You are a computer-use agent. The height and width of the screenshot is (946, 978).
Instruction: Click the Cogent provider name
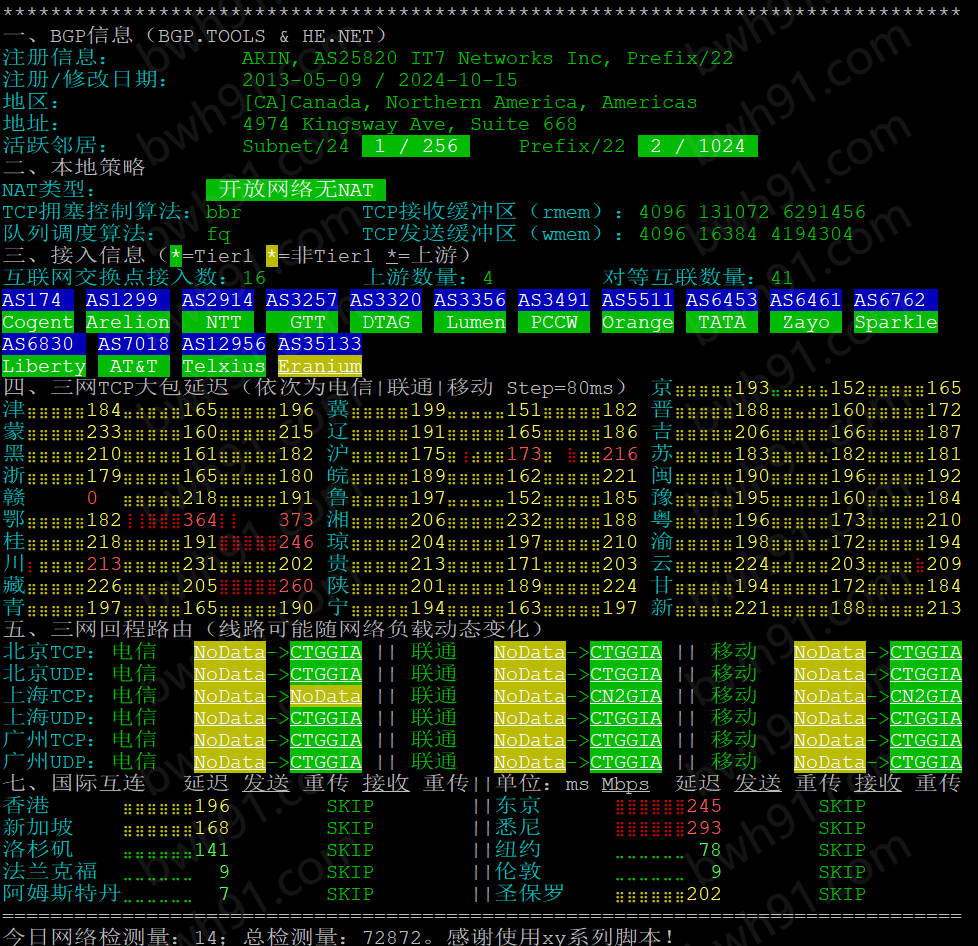37,322
